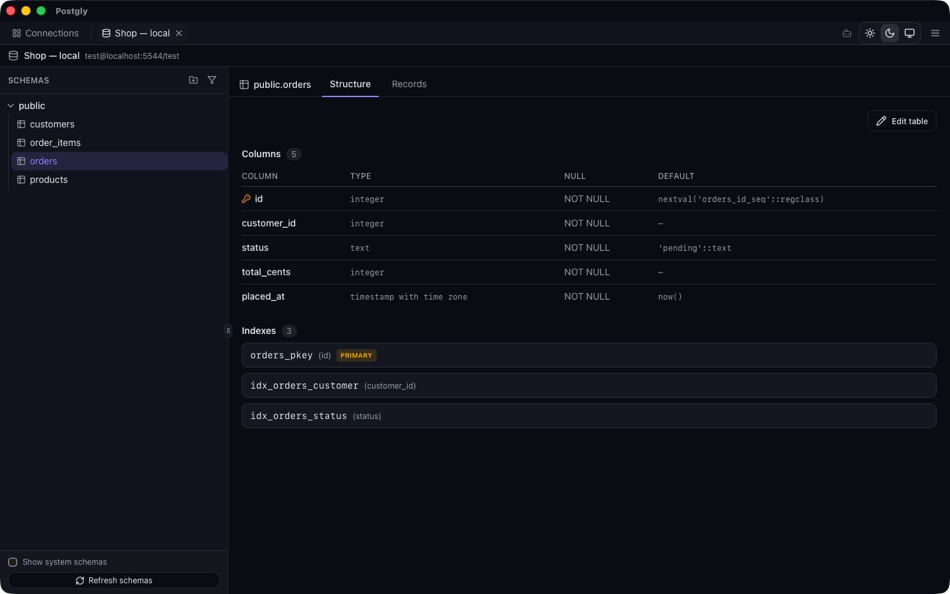Select the orders table in sidebar
Image resolution: width=950 pixels, height=594 pixels.
point(119,161)
